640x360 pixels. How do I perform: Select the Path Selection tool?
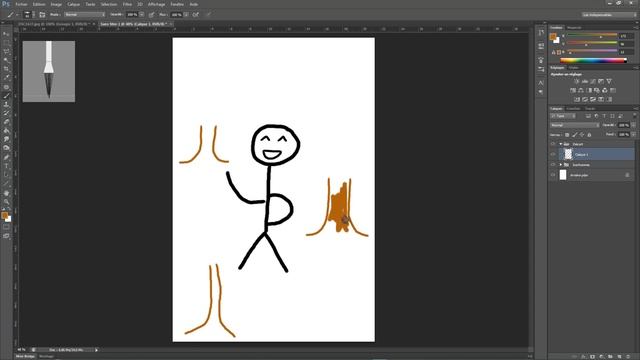[6, 175]
